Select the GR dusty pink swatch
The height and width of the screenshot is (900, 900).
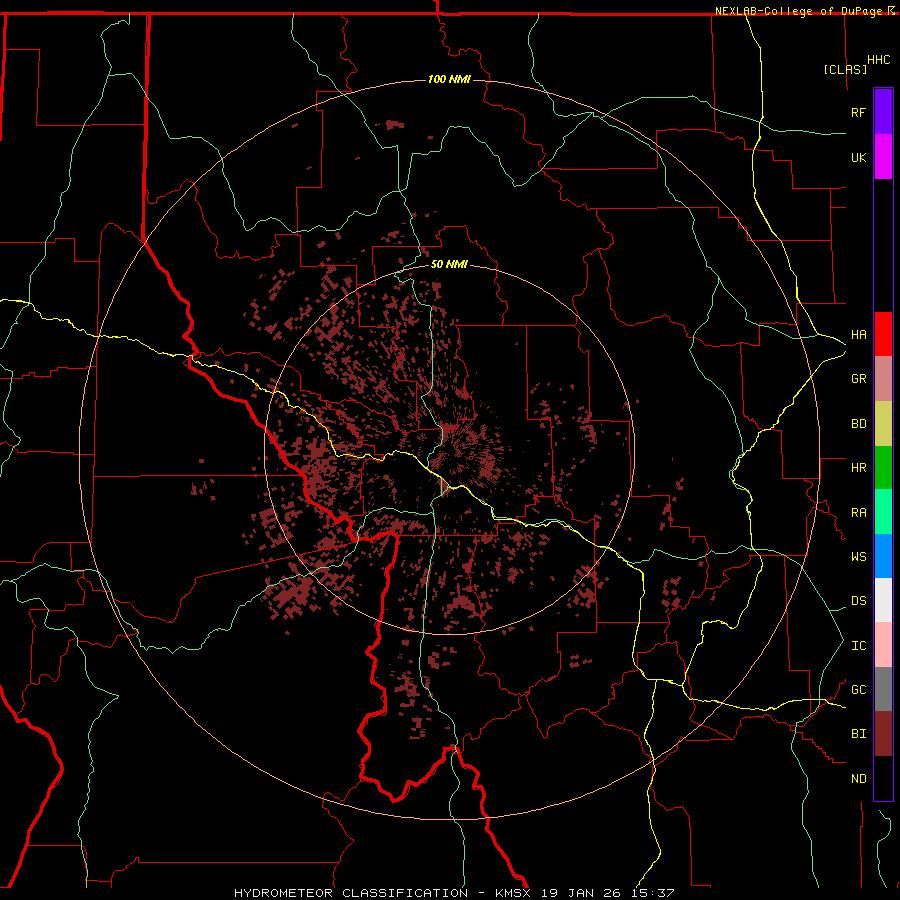(x=883, y=379)
